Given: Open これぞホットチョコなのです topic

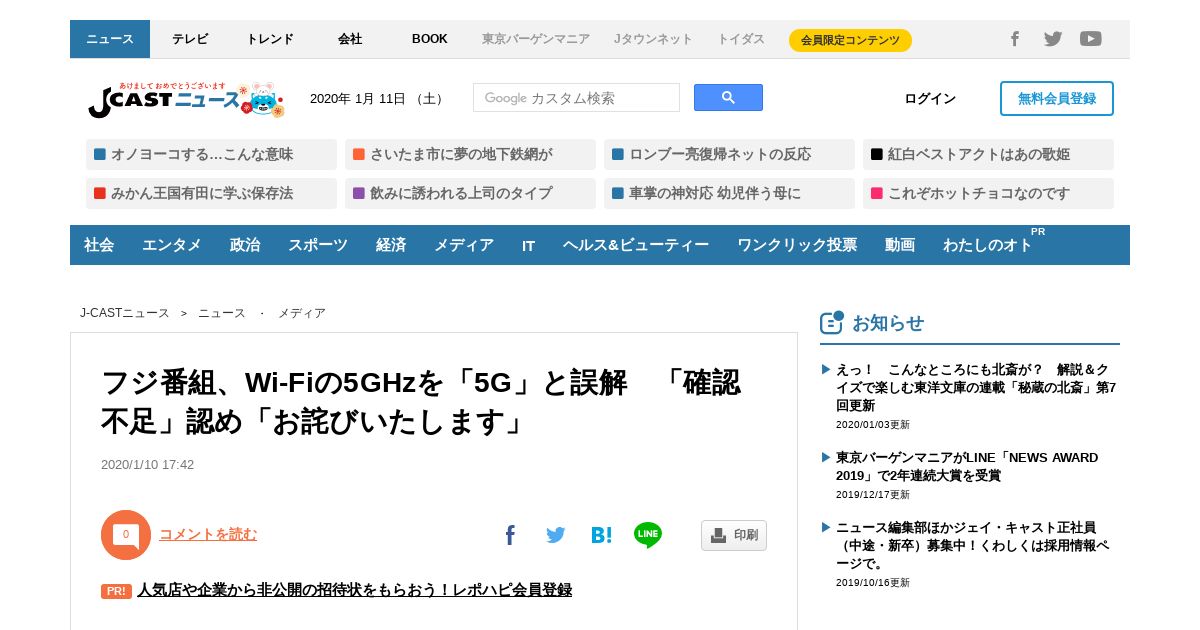Looking at the screenshot, I should coord(988,193).
